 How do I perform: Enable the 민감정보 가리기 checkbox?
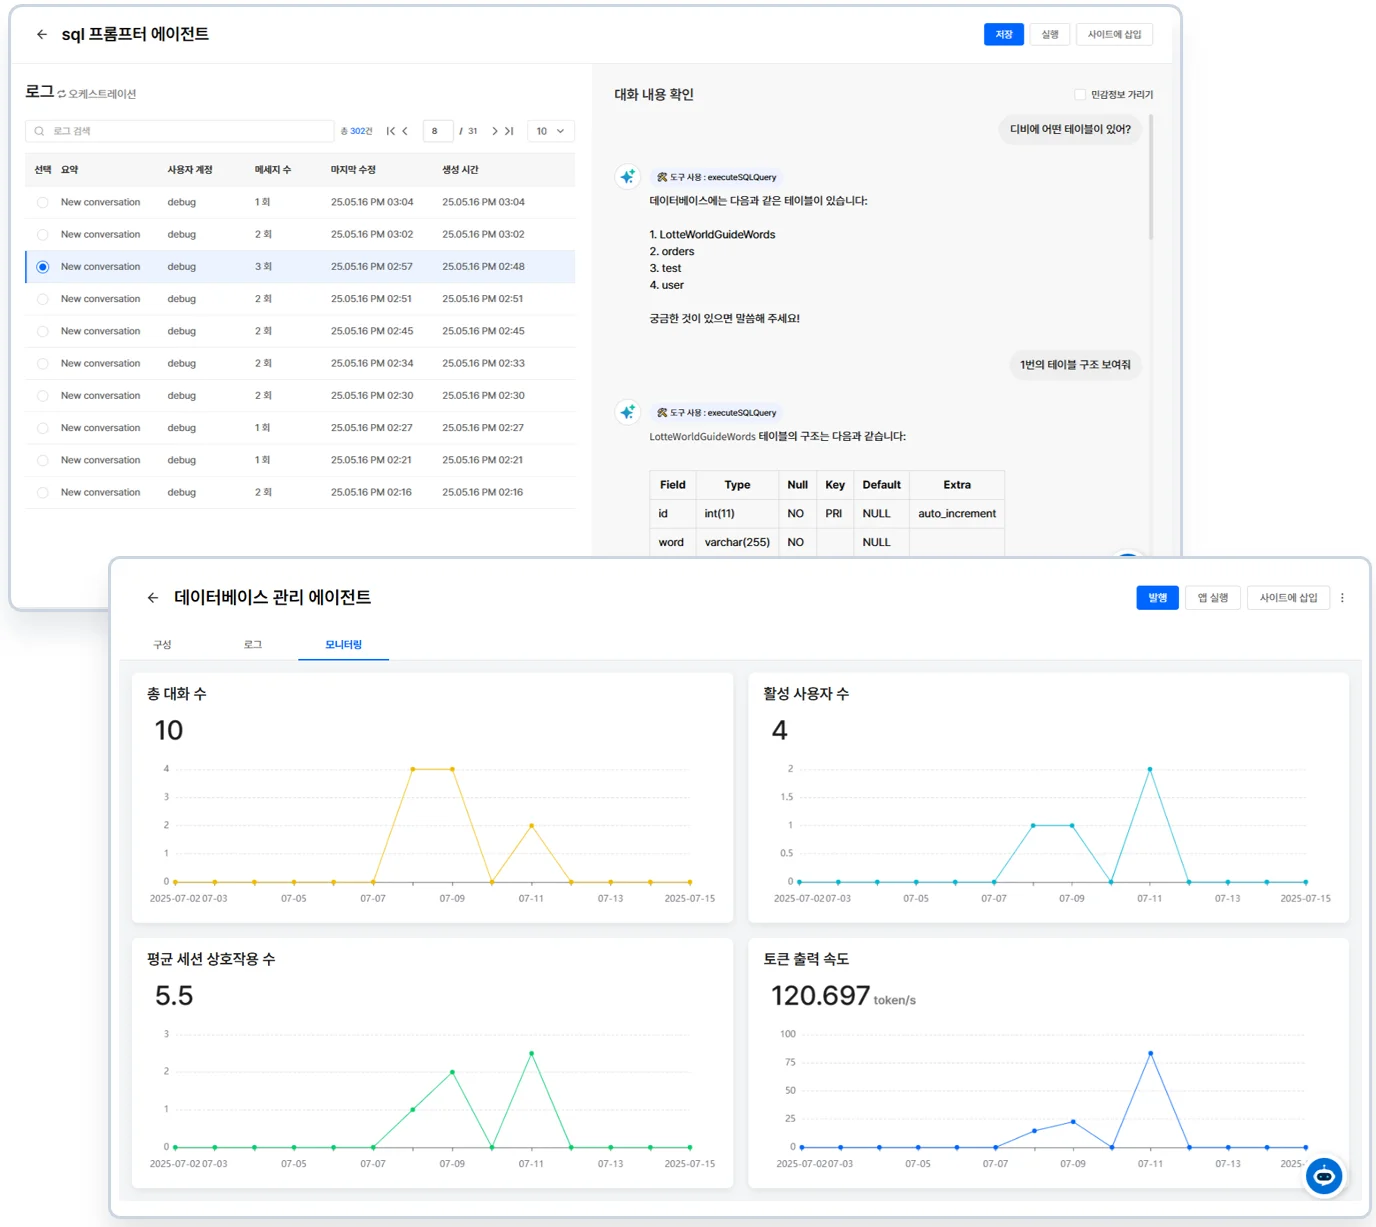1080,95
